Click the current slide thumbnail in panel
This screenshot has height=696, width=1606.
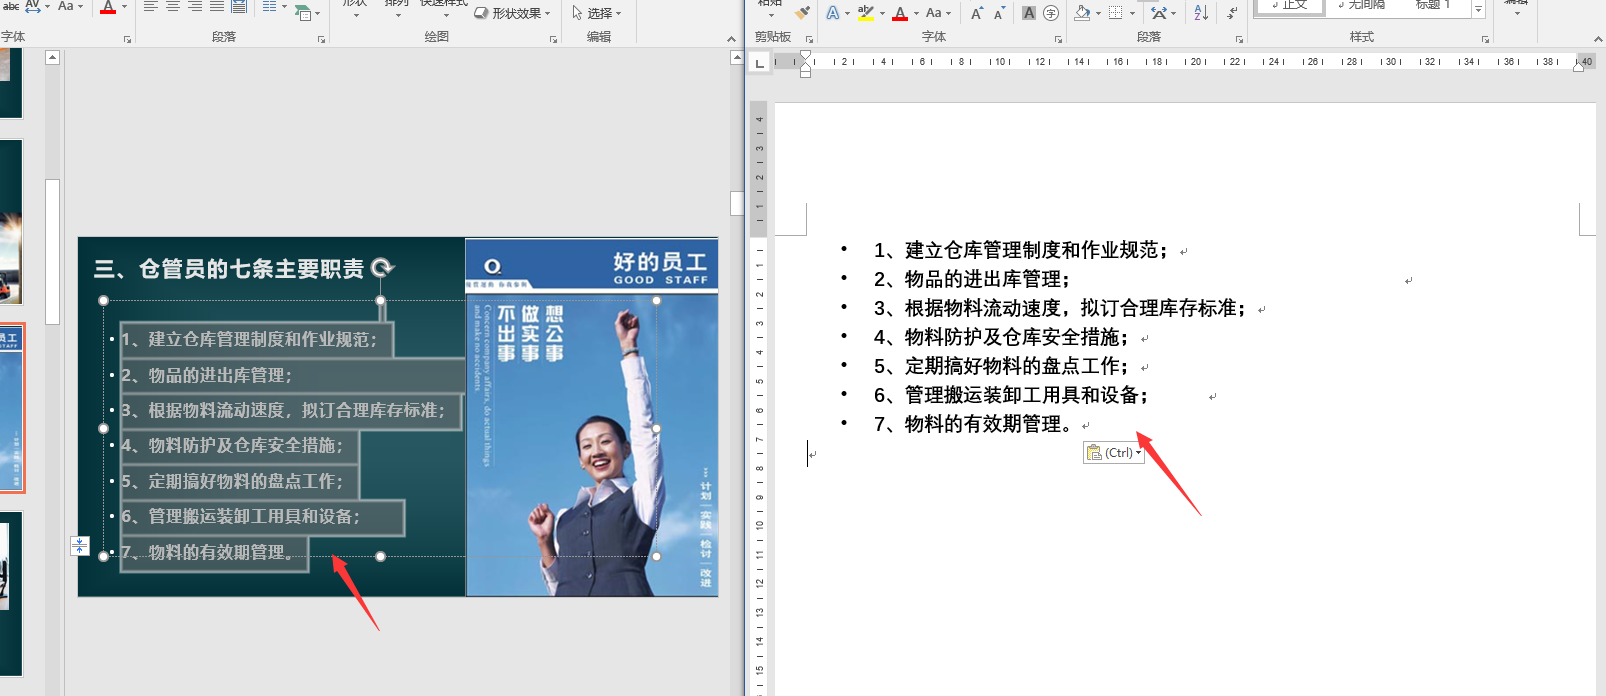(x=11, y=408)
